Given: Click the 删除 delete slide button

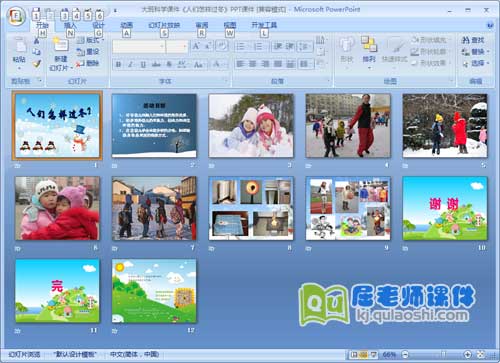Looking at the screenshot, I should click(x=88, y=63).
